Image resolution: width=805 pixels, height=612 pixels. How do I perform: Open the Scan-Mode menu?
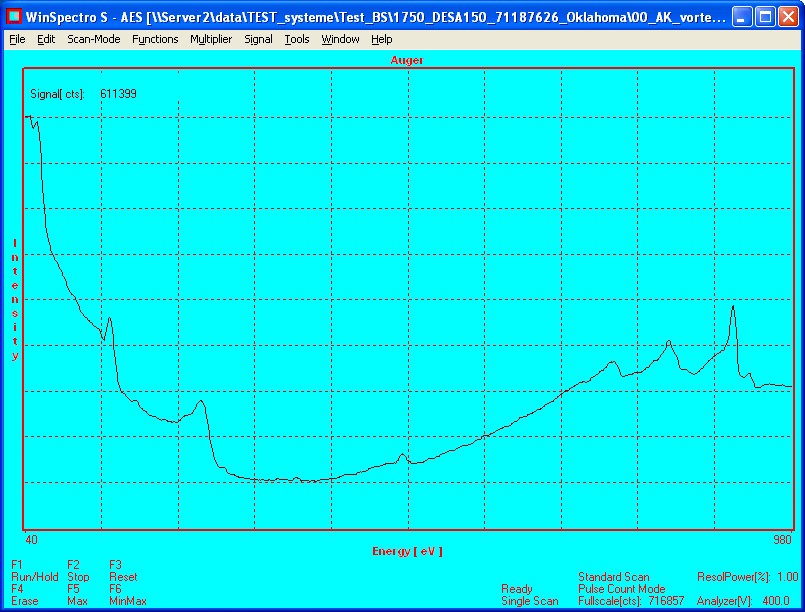point(94,39)
